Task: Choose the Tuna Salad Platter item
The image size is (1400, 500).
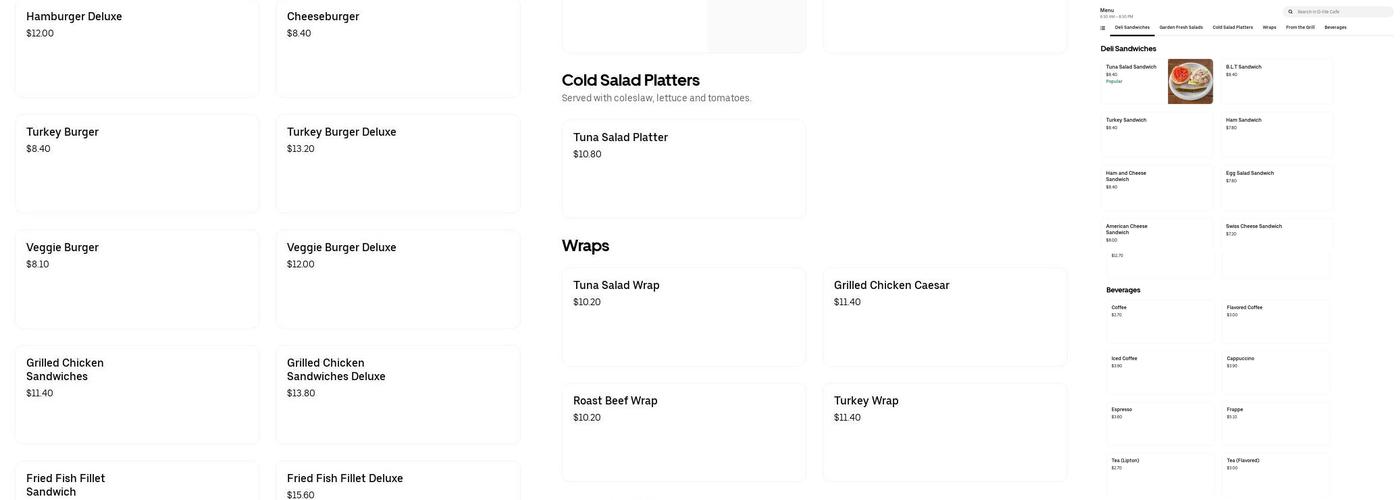Action: (684, 168)
